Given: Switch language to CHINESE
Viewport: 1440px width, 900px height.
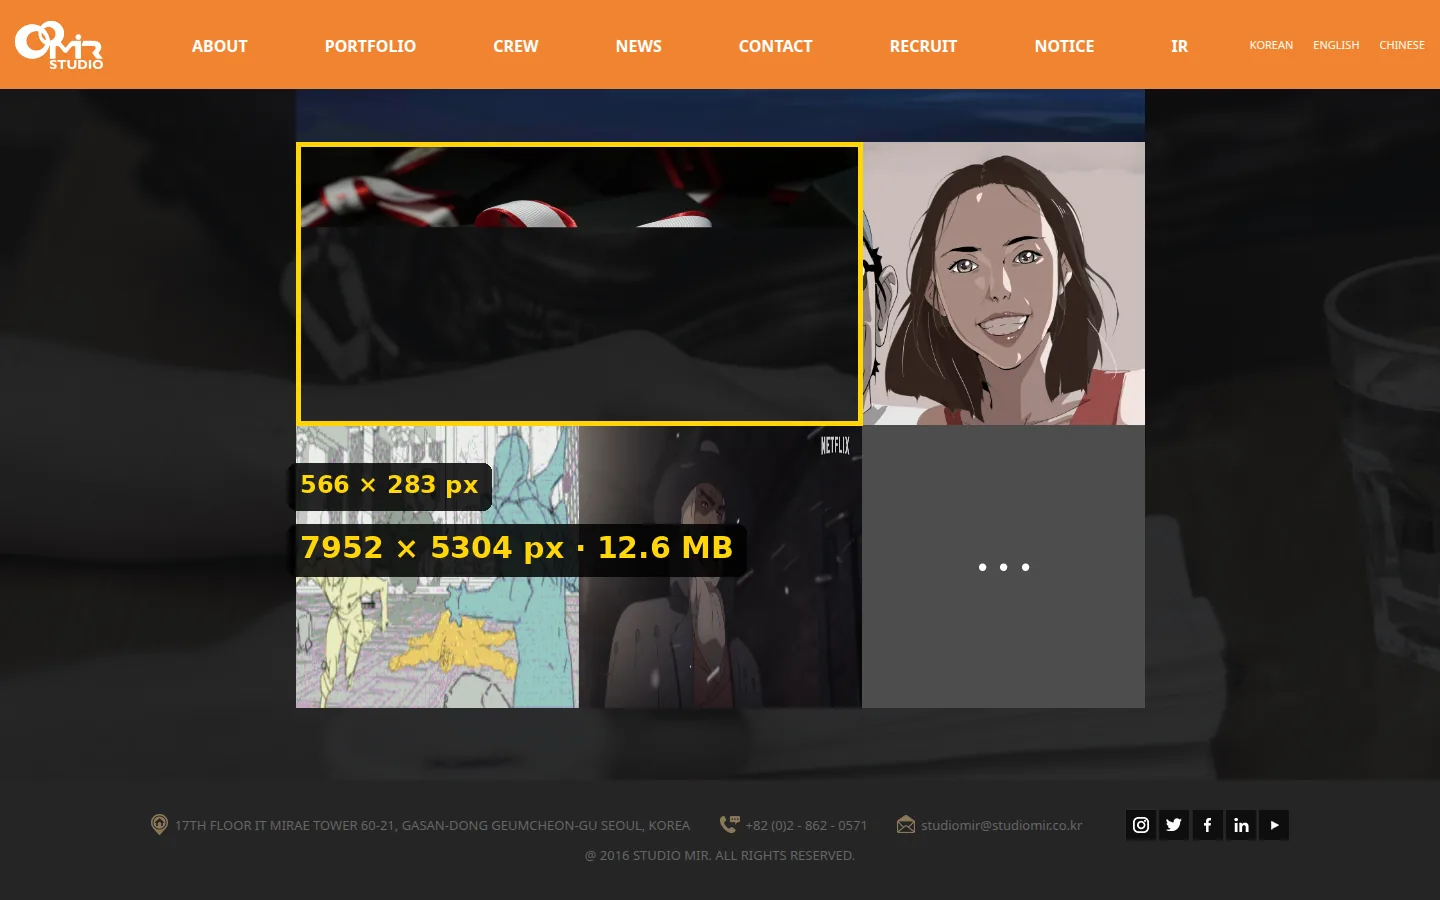Looking at the screenshot, I should [x=1402, y=45].
